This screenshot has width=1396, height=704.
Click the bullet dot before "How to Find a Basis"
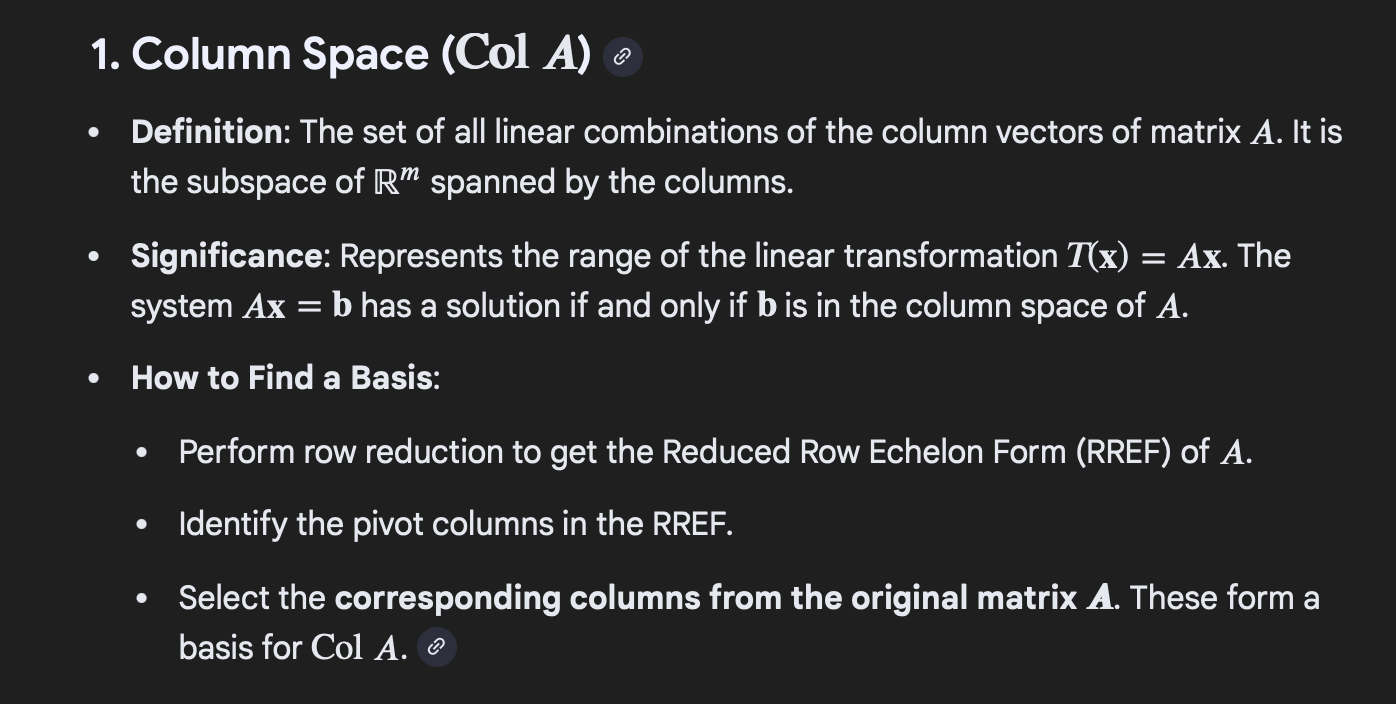(x=94, y=379)
